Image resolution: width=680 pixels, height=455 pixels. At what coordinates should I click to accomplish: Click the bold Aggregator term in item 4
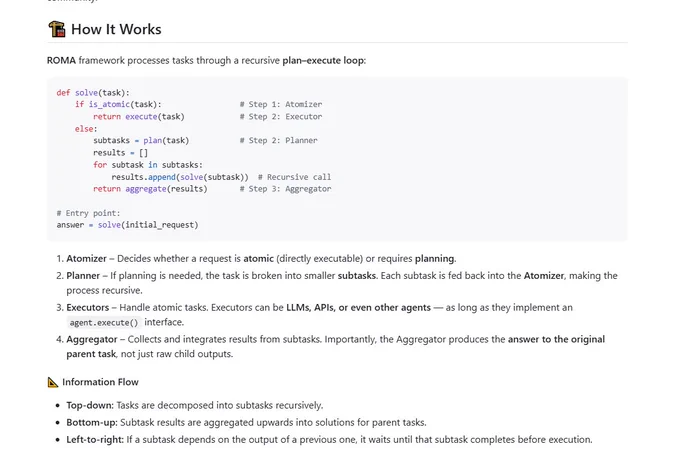92,339
